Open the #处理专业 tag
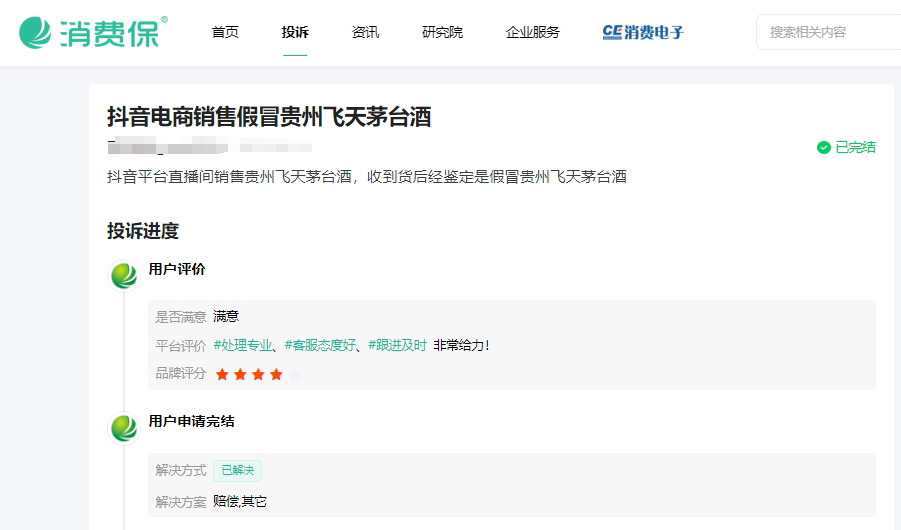 [x=242, y=345]
